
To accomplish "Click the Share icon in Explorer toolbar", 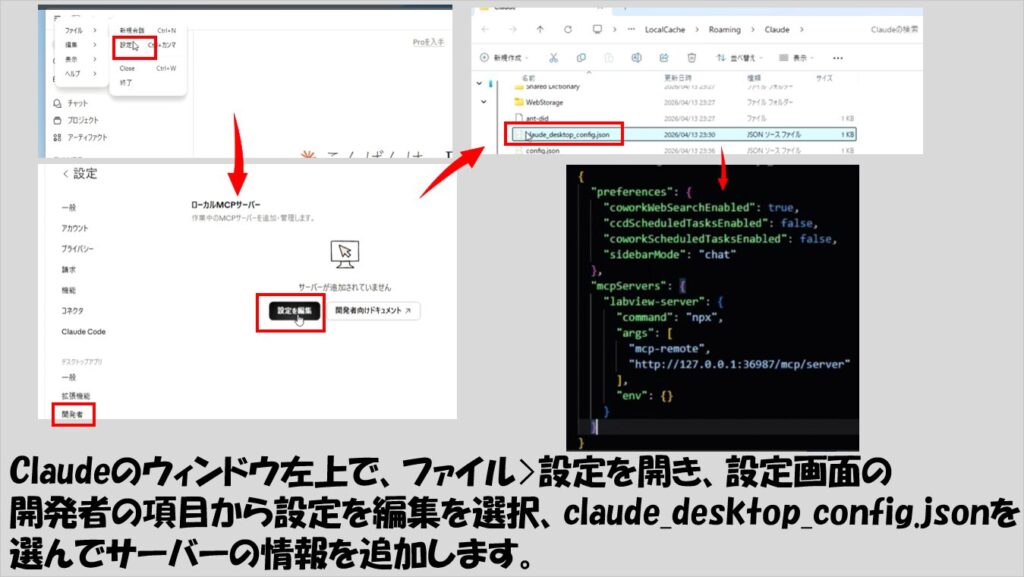I will [663, 58].
